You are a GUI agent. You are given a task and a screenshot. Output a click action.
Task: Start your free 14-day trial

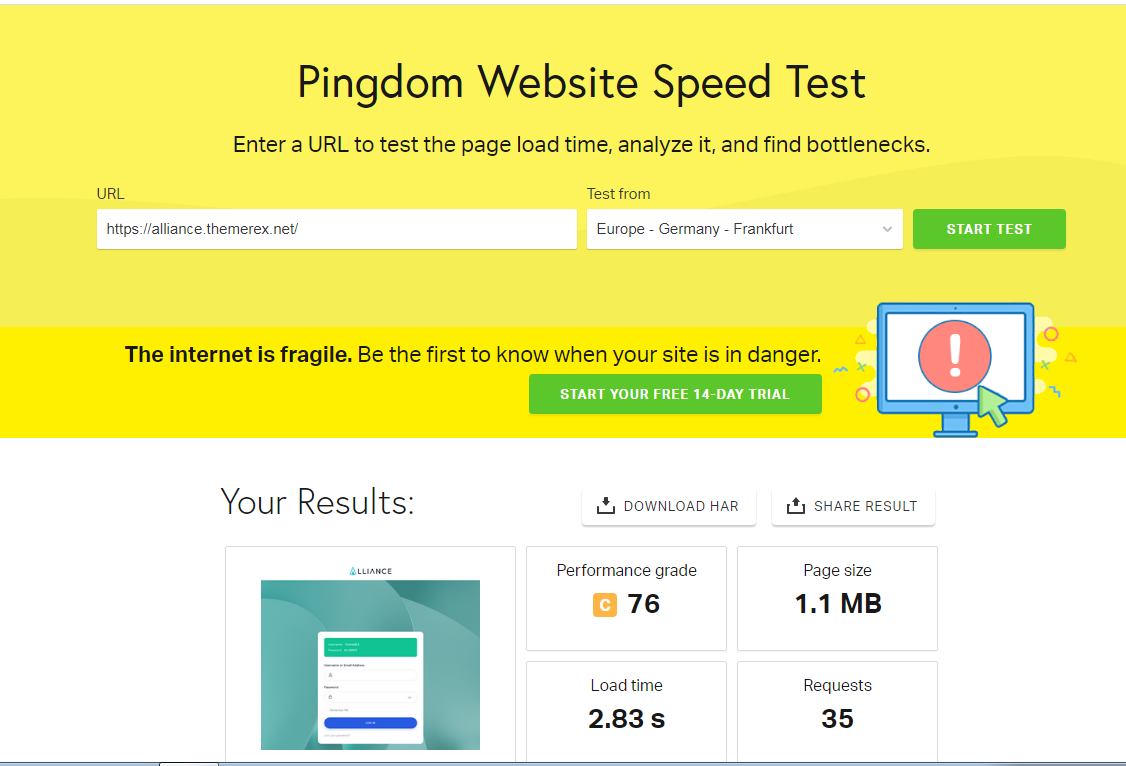point(675,394)
